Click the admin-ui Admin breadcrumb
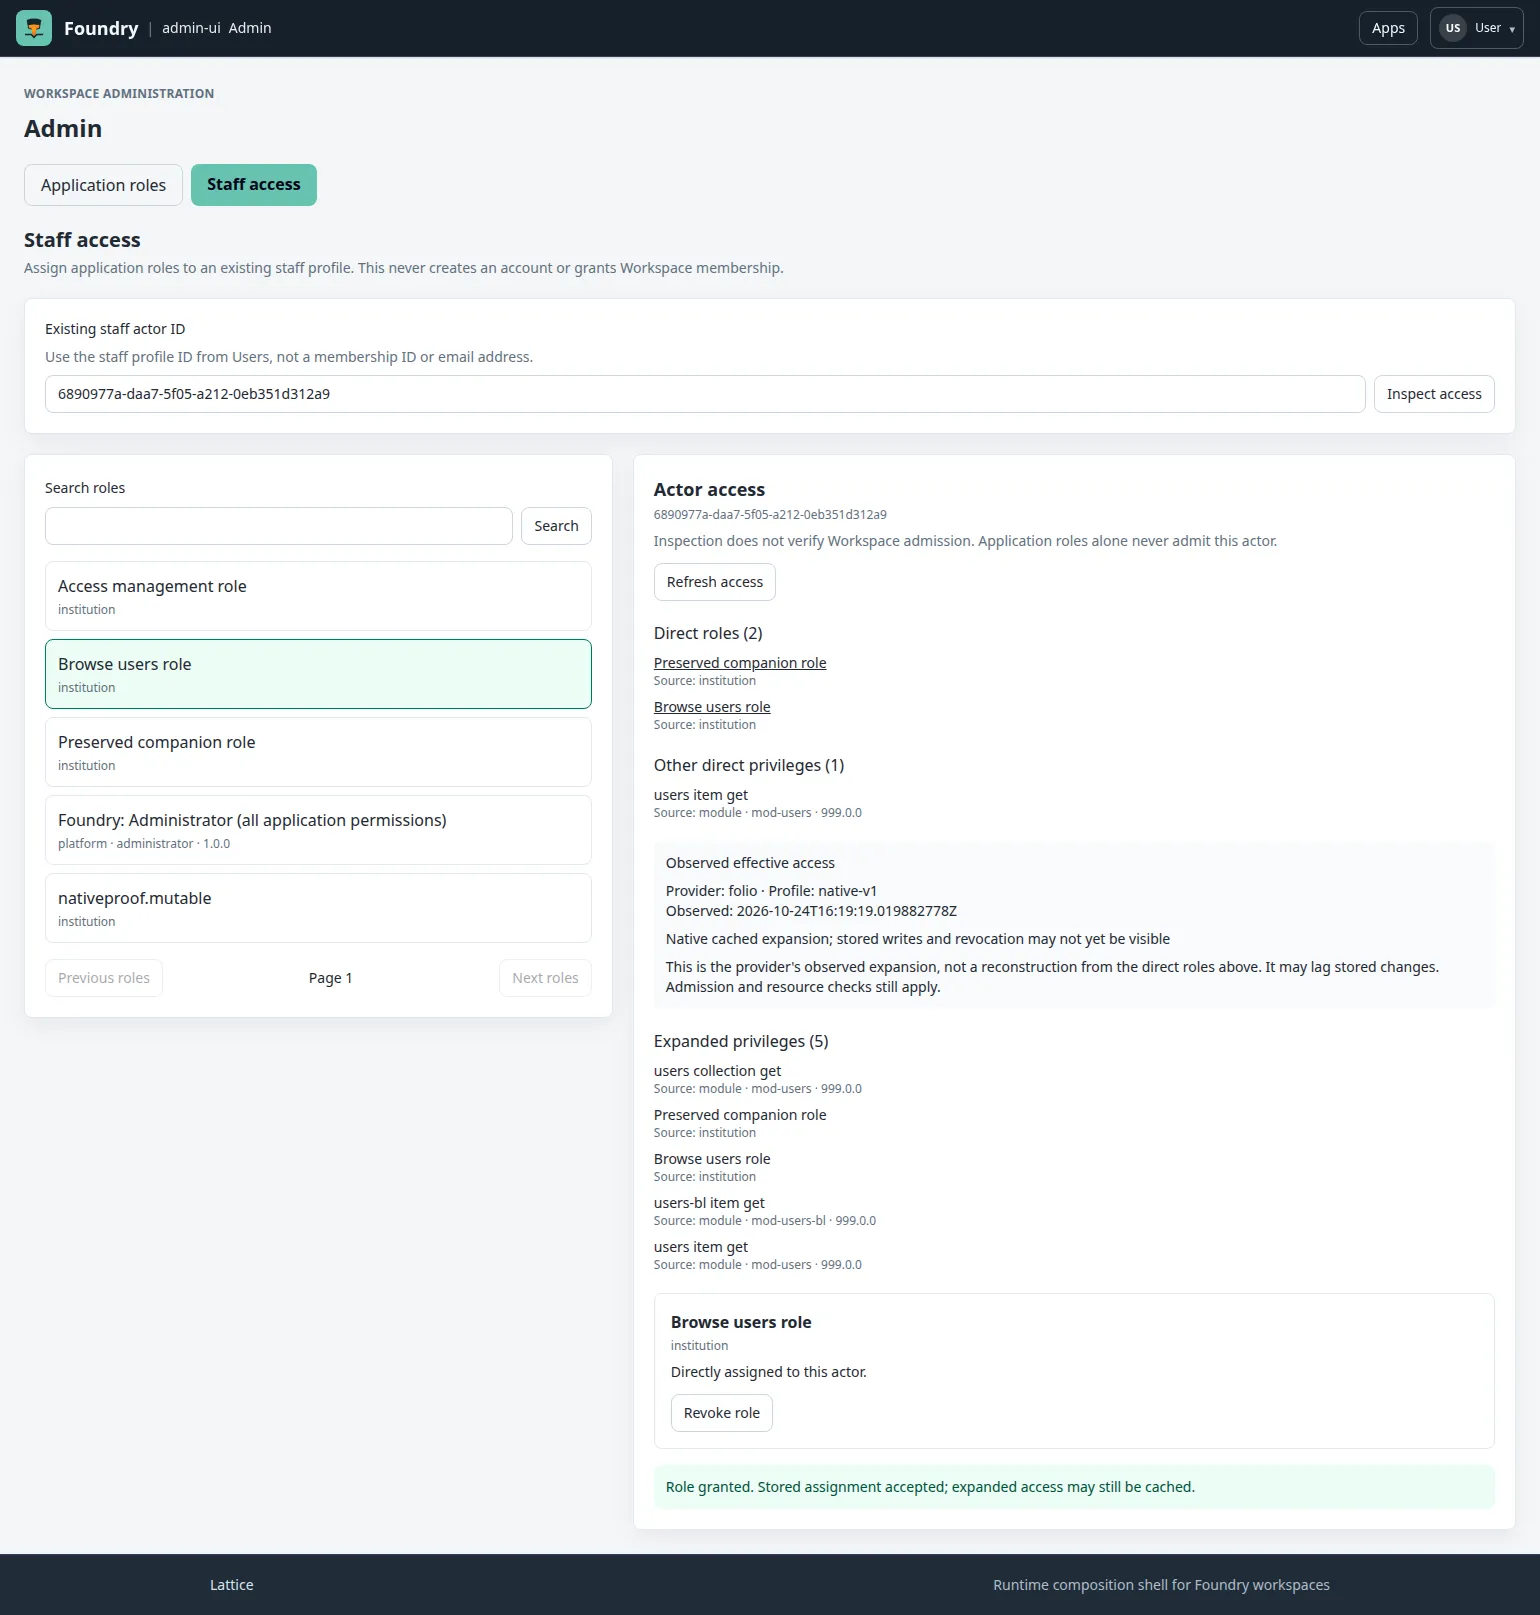1540x1615 pixels. [x=216, y=28]
